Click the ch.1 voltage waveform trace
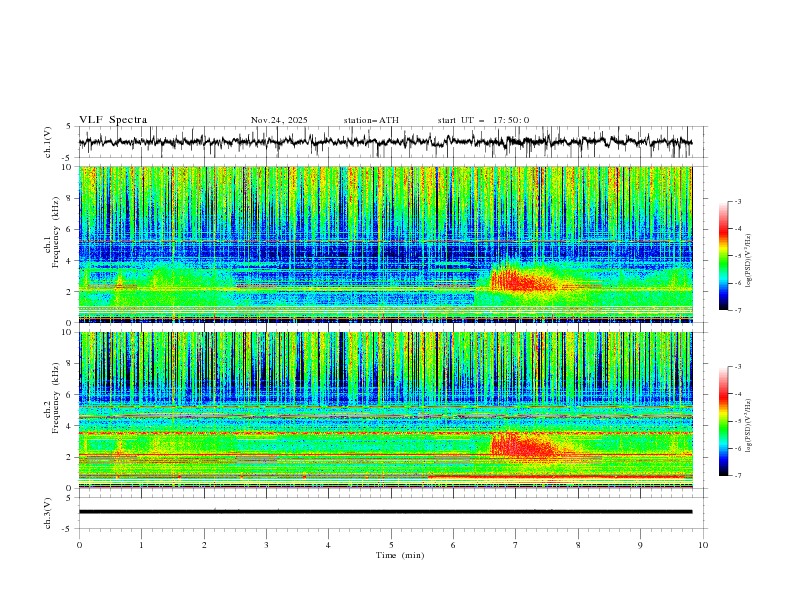The width and height of the screenshot is (792, 612). [385, 142]
